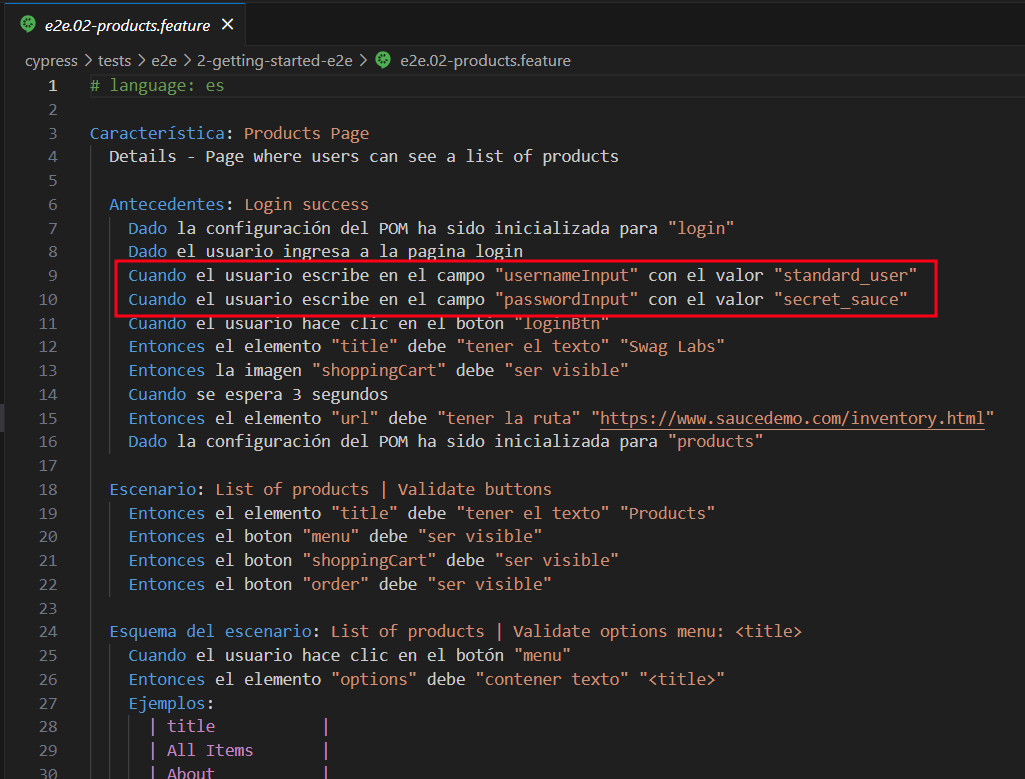Click line number 18 in the gutter
Image resolution: width=1025 pixels, height=779 pixels.
(48, 489)
